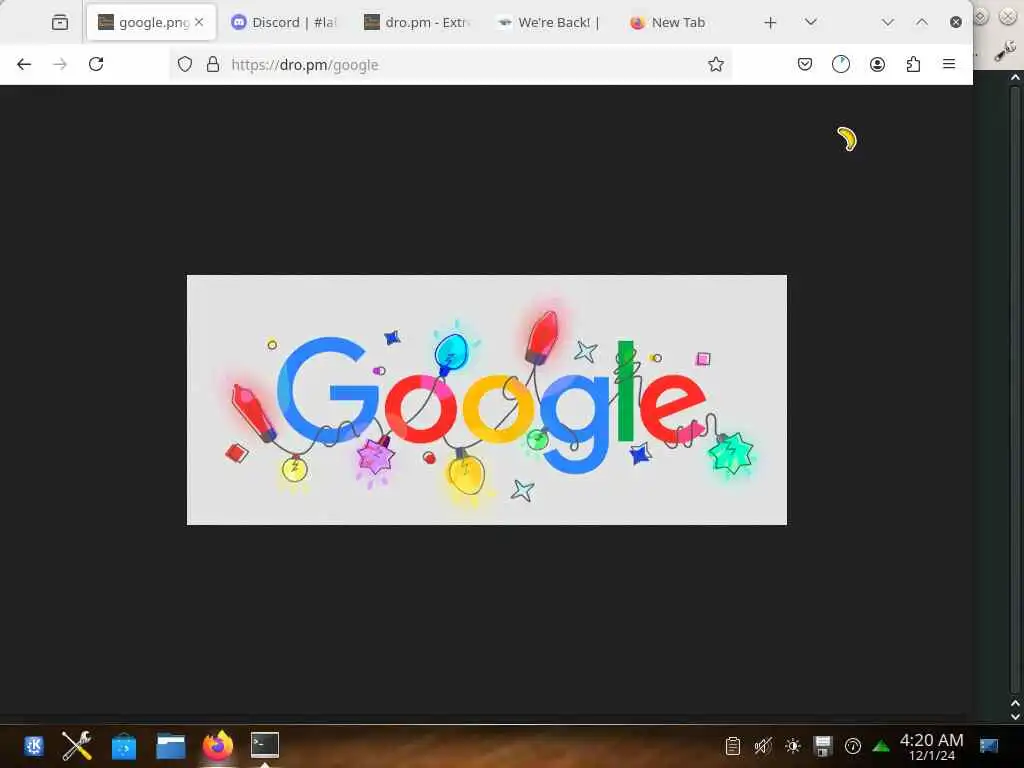This screenshot has width=1024, height=768.
Task: Click the background window scrollbar up arrow
Action: 1015,77
